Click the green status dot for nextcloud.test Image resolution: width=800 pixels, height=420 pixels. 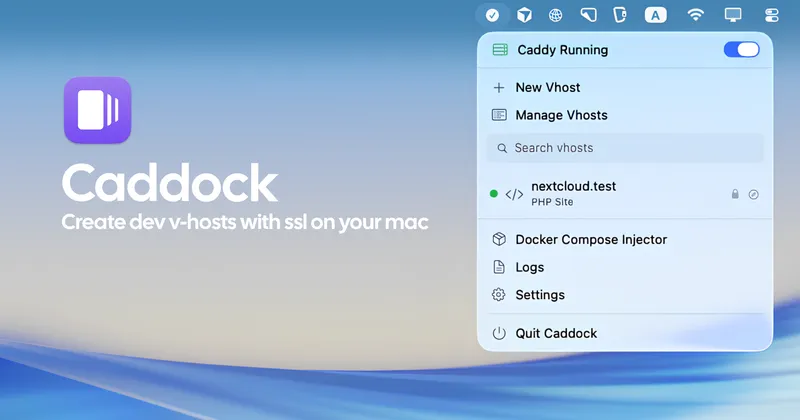coord(493,194)
